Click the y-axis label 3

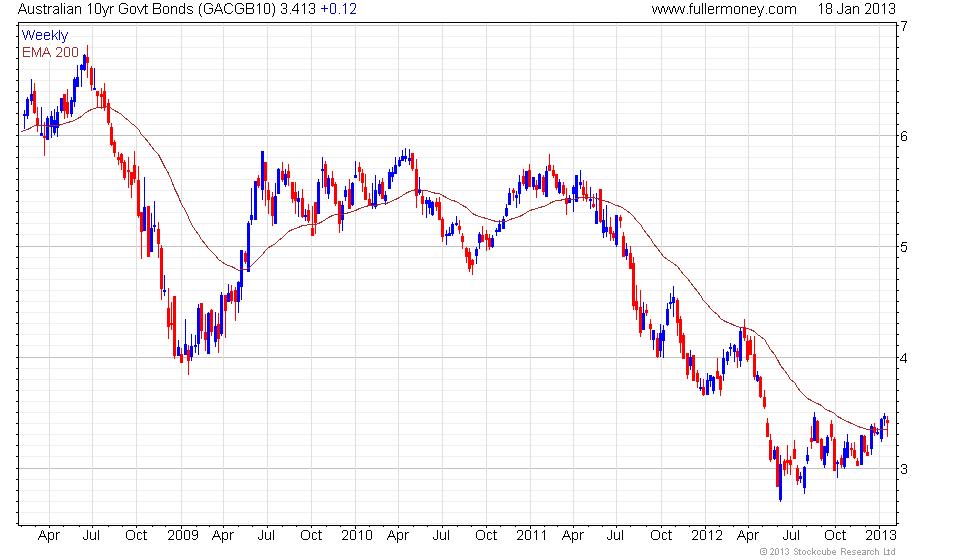[x=904, y=469]
